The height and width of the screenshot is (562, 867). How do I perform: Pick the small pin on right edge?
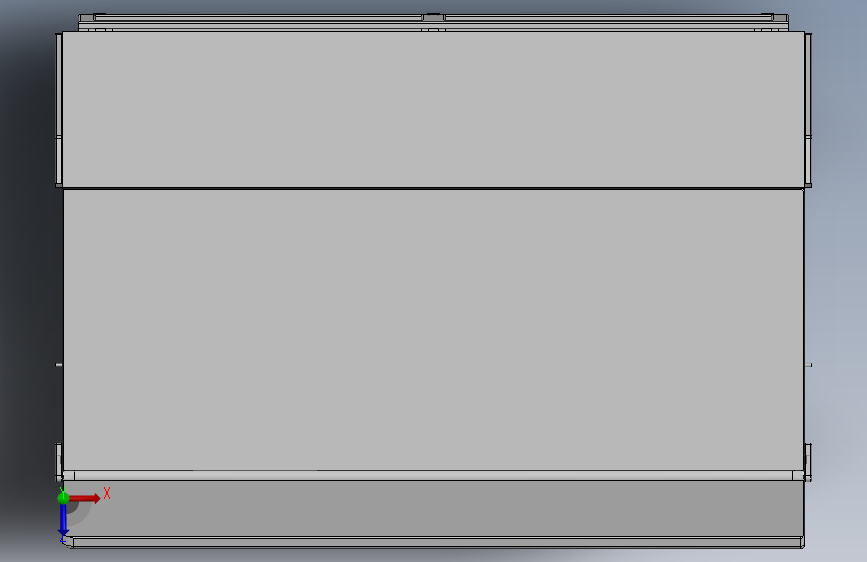tap(808, 365)
